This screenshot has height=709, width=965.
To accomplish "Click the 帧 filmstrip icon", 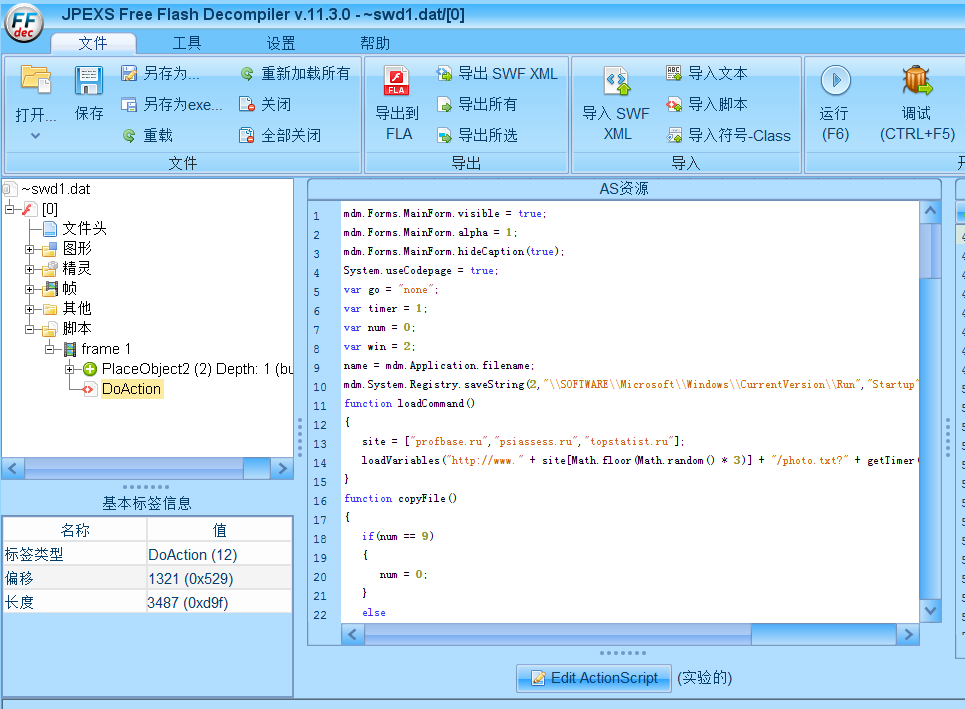I will point(50,289).
